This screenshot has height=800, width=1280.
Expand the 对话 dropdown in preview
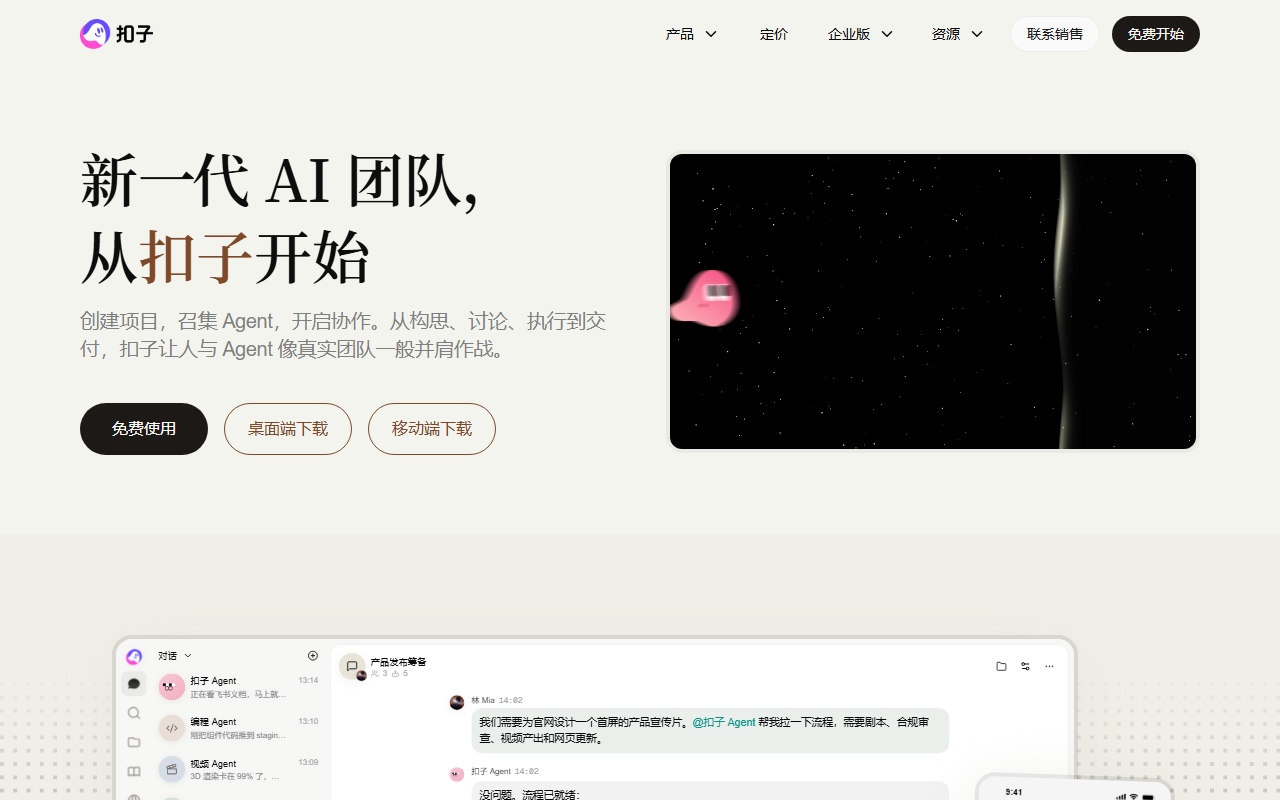tap(175, 656)
